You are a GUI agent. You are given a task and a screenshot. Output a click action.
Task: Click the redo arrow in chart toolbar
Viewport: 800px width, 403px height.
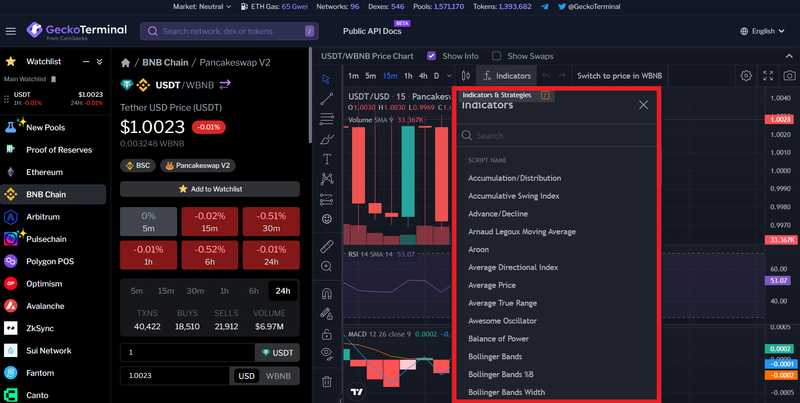(x=561, y=76)
